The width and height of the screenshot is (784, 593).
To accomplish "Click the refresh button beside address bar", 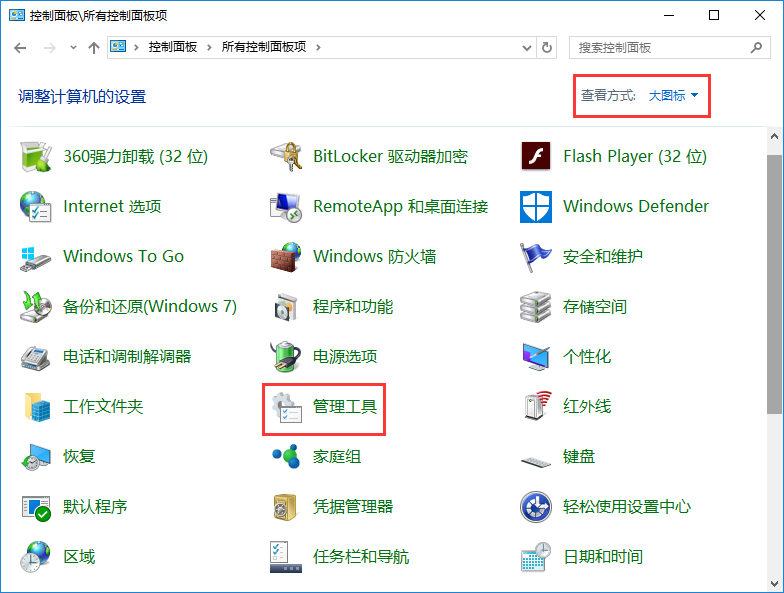I will click(x=547, y=47).
